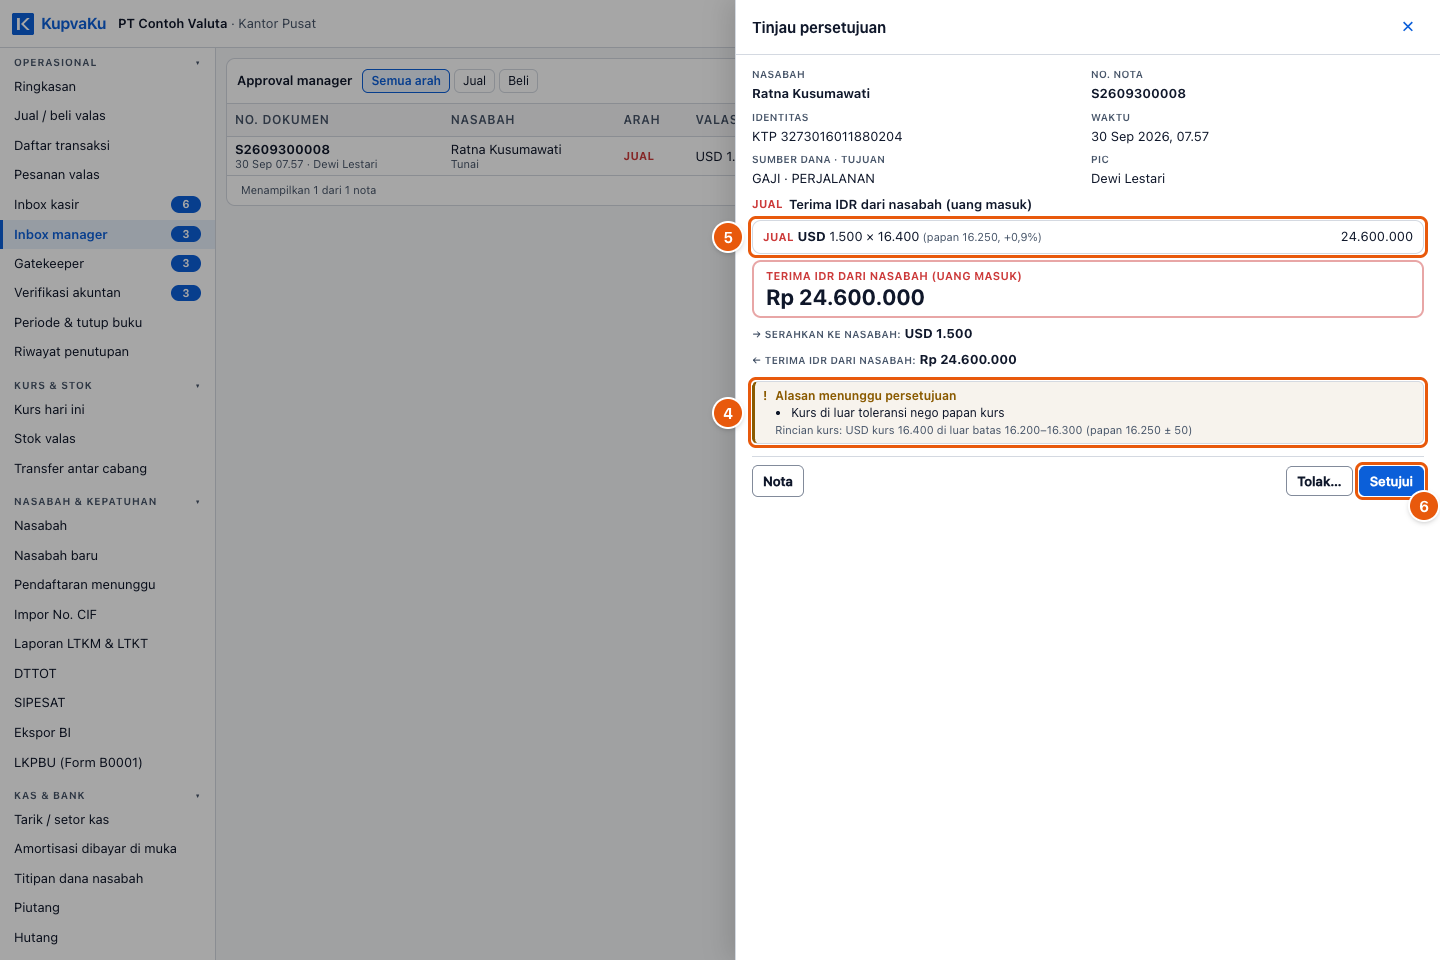
Task: Click the NO. DOKUMEN column header
Action: click(282, 120)
